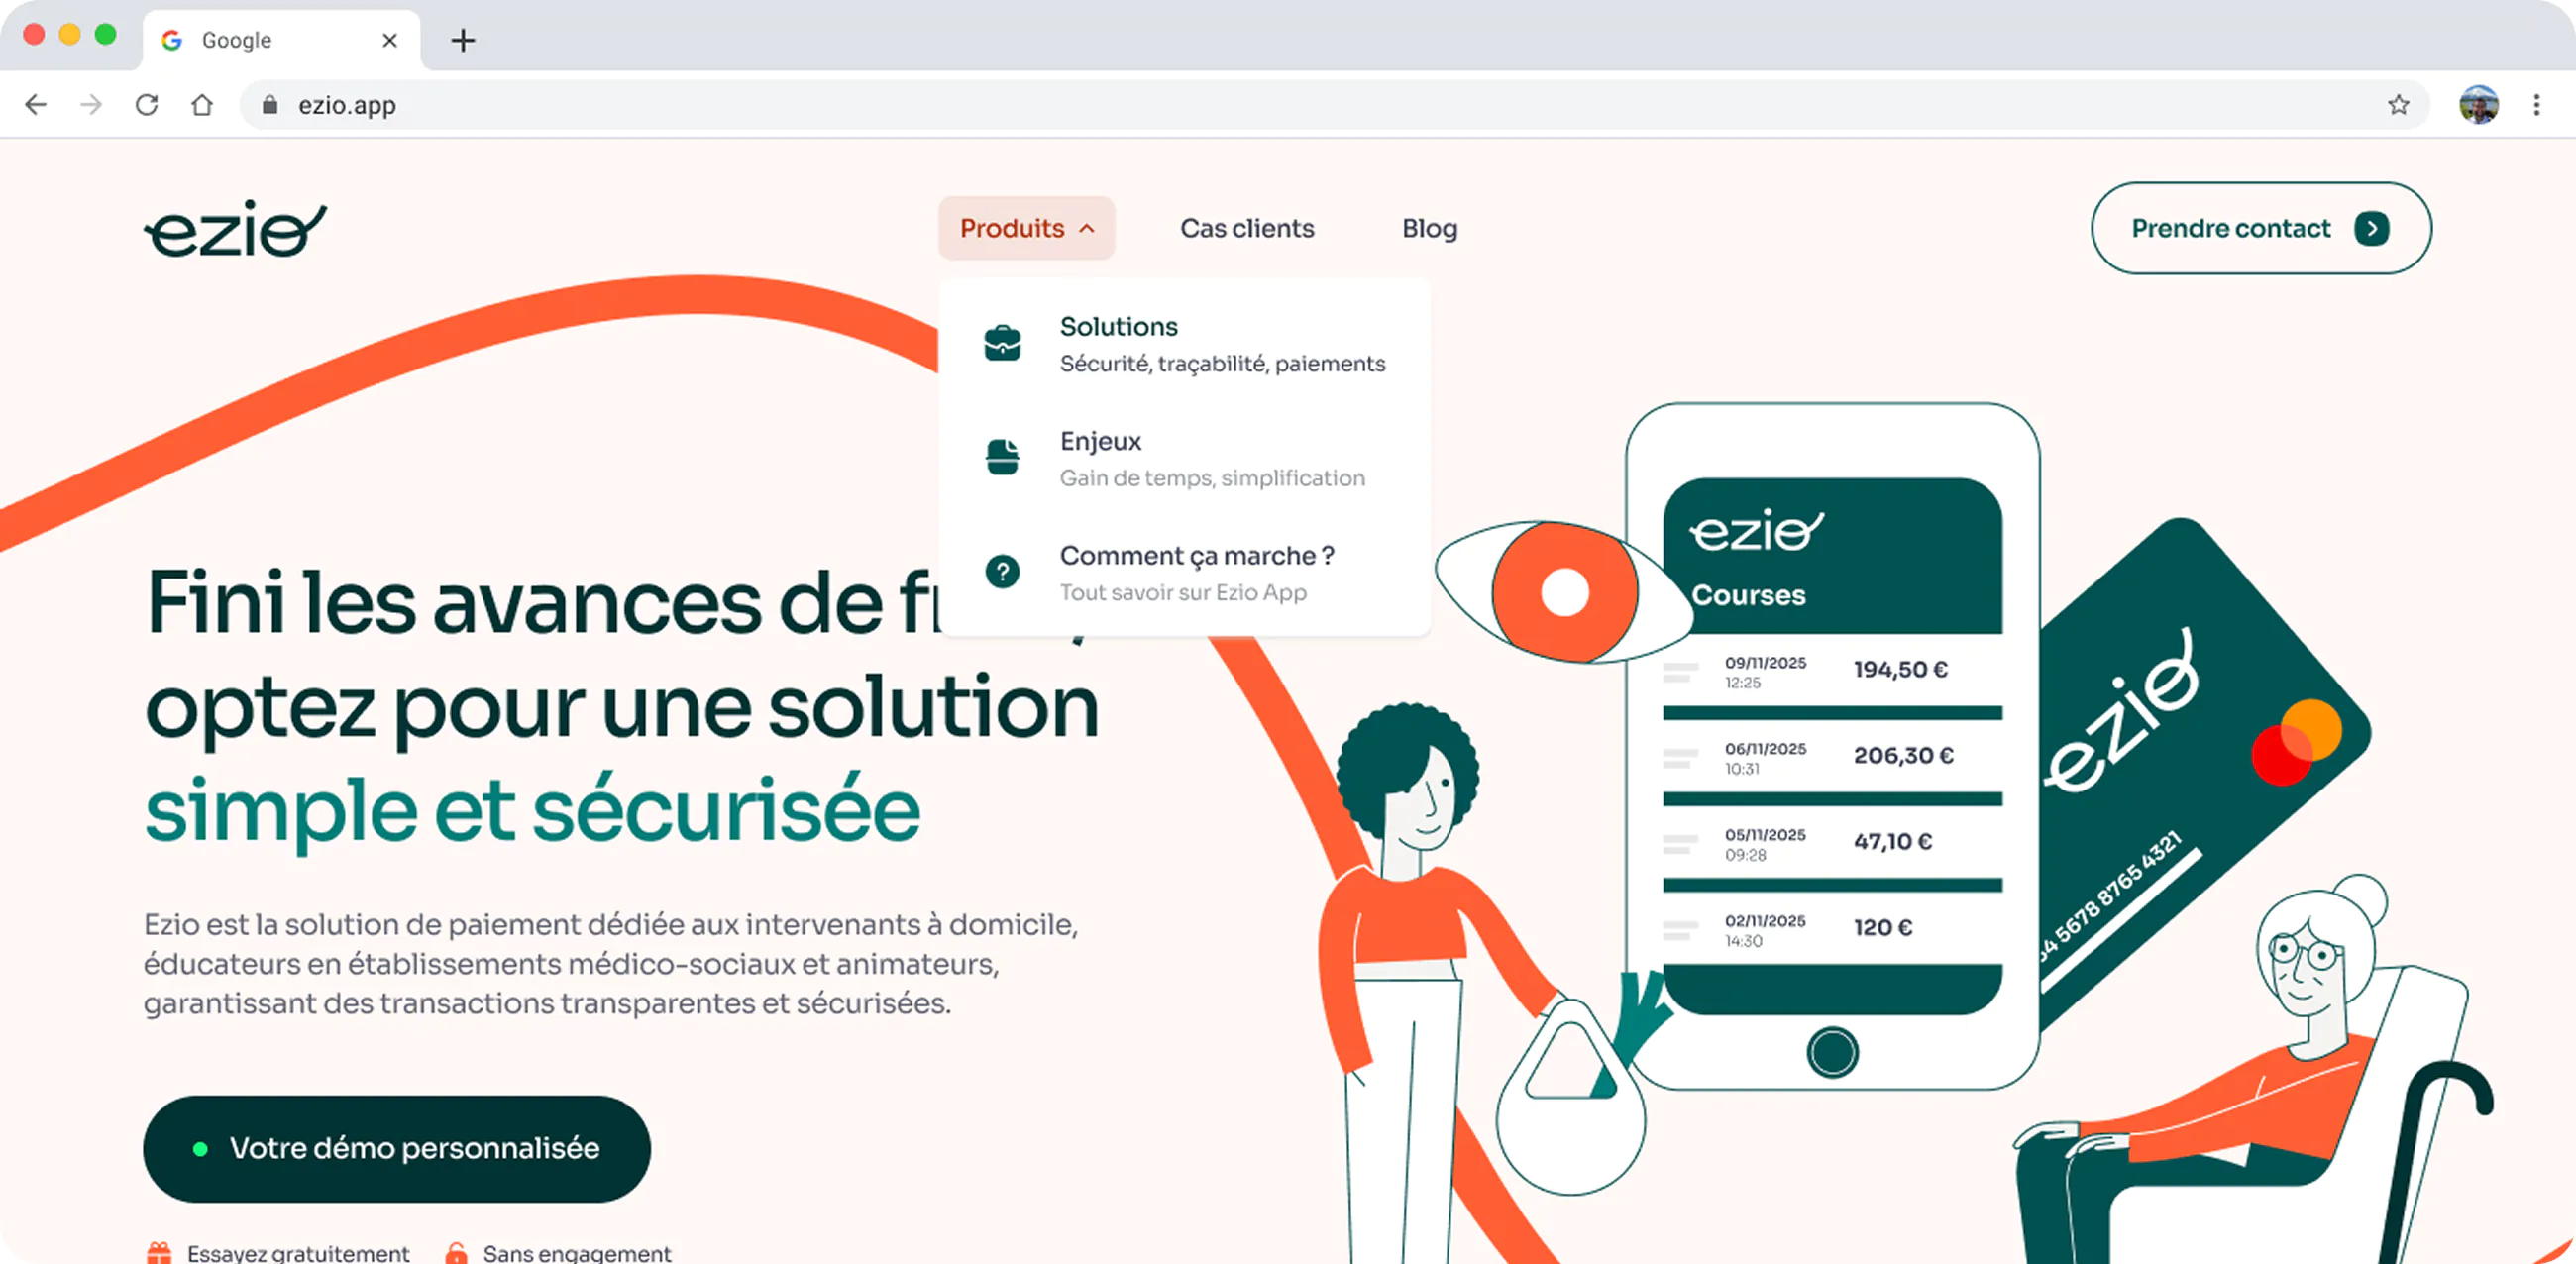This screenshot has width=2576, height=1264.
Task: Select Solutions menu entry
Action: pos(1185,344)
